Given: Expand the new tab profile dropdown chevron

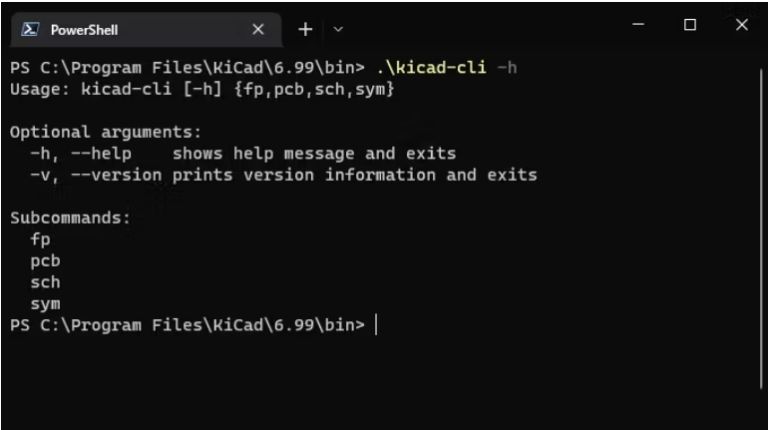Looking at the screenshot, I should coord(338,30).
